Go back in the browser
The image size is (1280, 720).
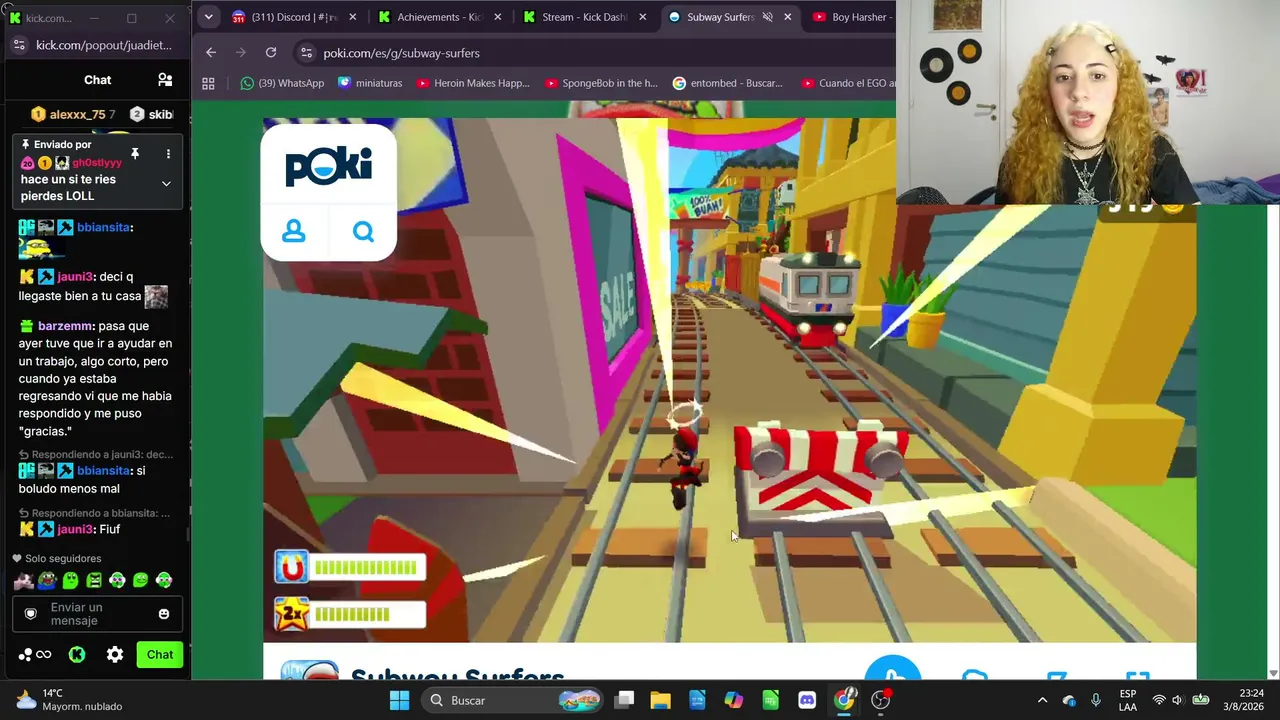point(210,53)
